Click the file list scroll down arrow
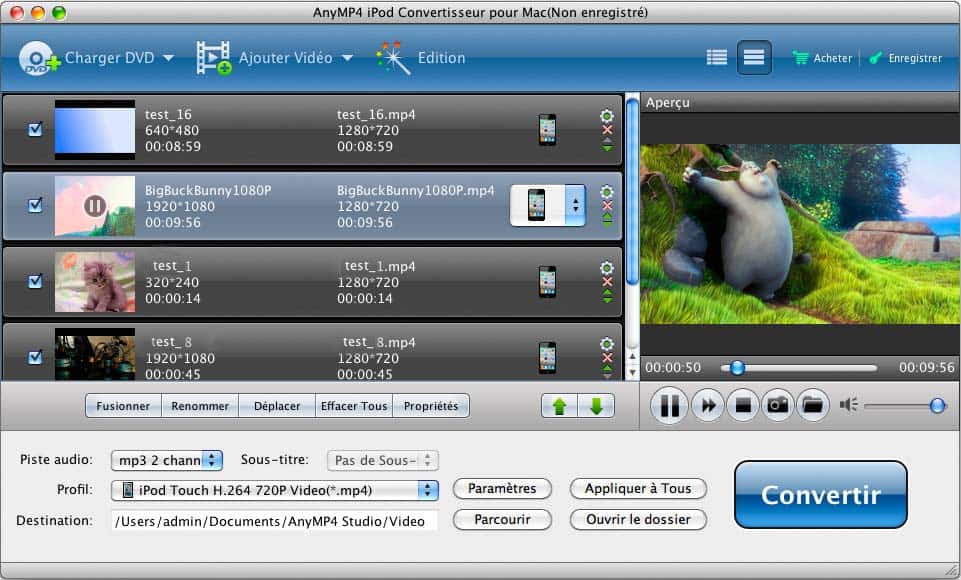Screen dimensions: 961x580 (x=632, y=373)
